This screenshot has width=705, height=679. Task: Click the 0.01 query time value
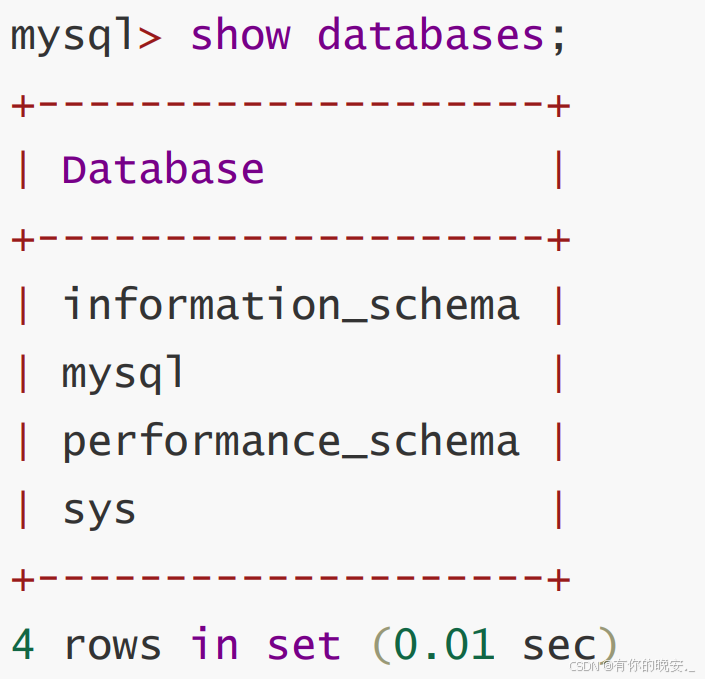pyautogui.click(x=444, y=645)
